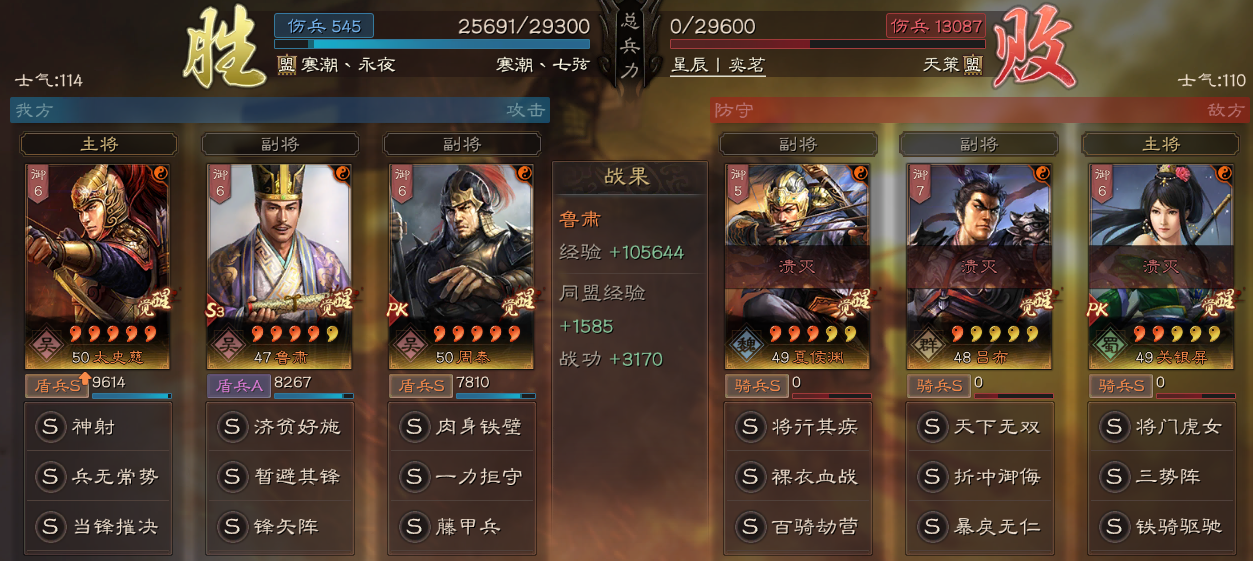Select the 铁骑驱驰 skill entry
Screen dimensions: 1253x561
(x=1162, y=526)
